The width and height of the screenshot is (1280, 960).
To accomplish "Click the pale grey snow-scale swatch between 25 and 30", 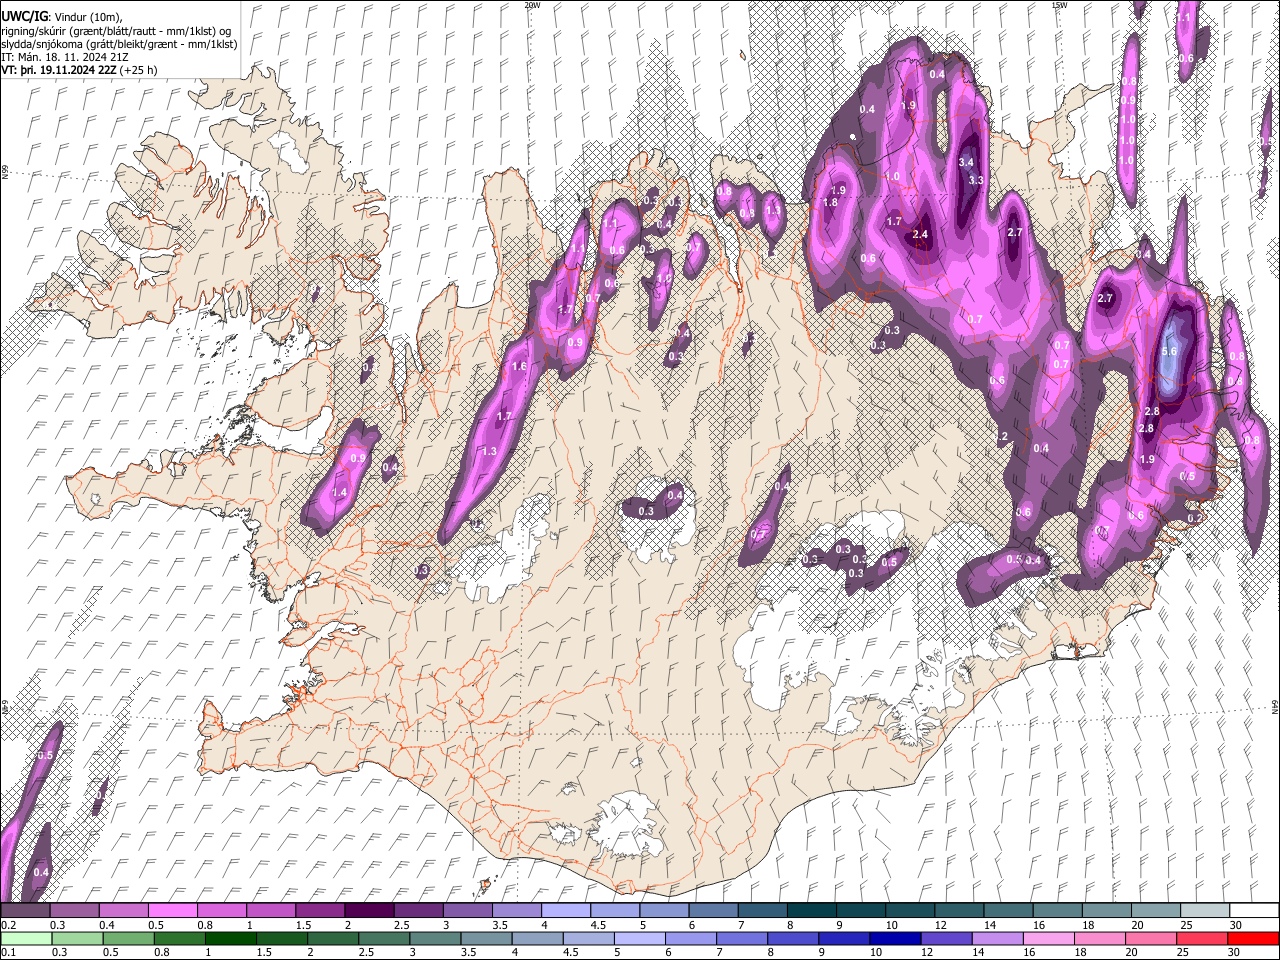I will point(1204,911).
